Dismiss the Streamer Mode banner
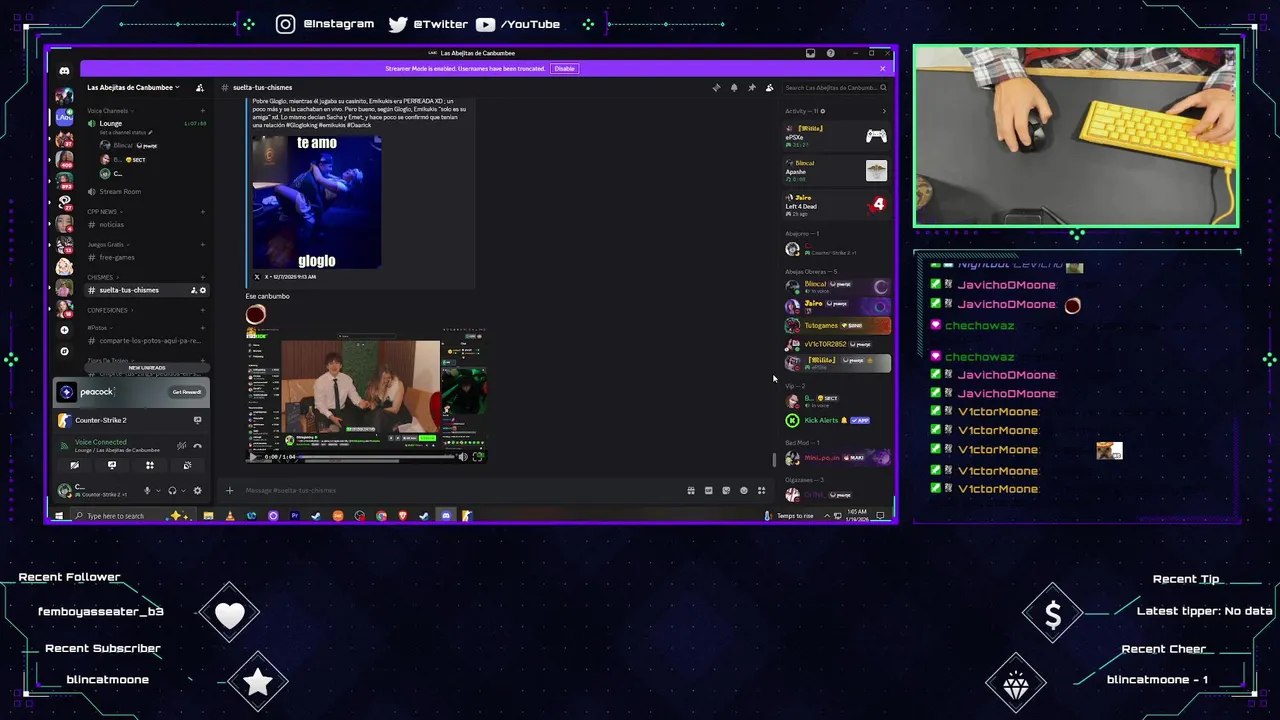This screenshot has height=720, width=1280. tap(882, 69)
